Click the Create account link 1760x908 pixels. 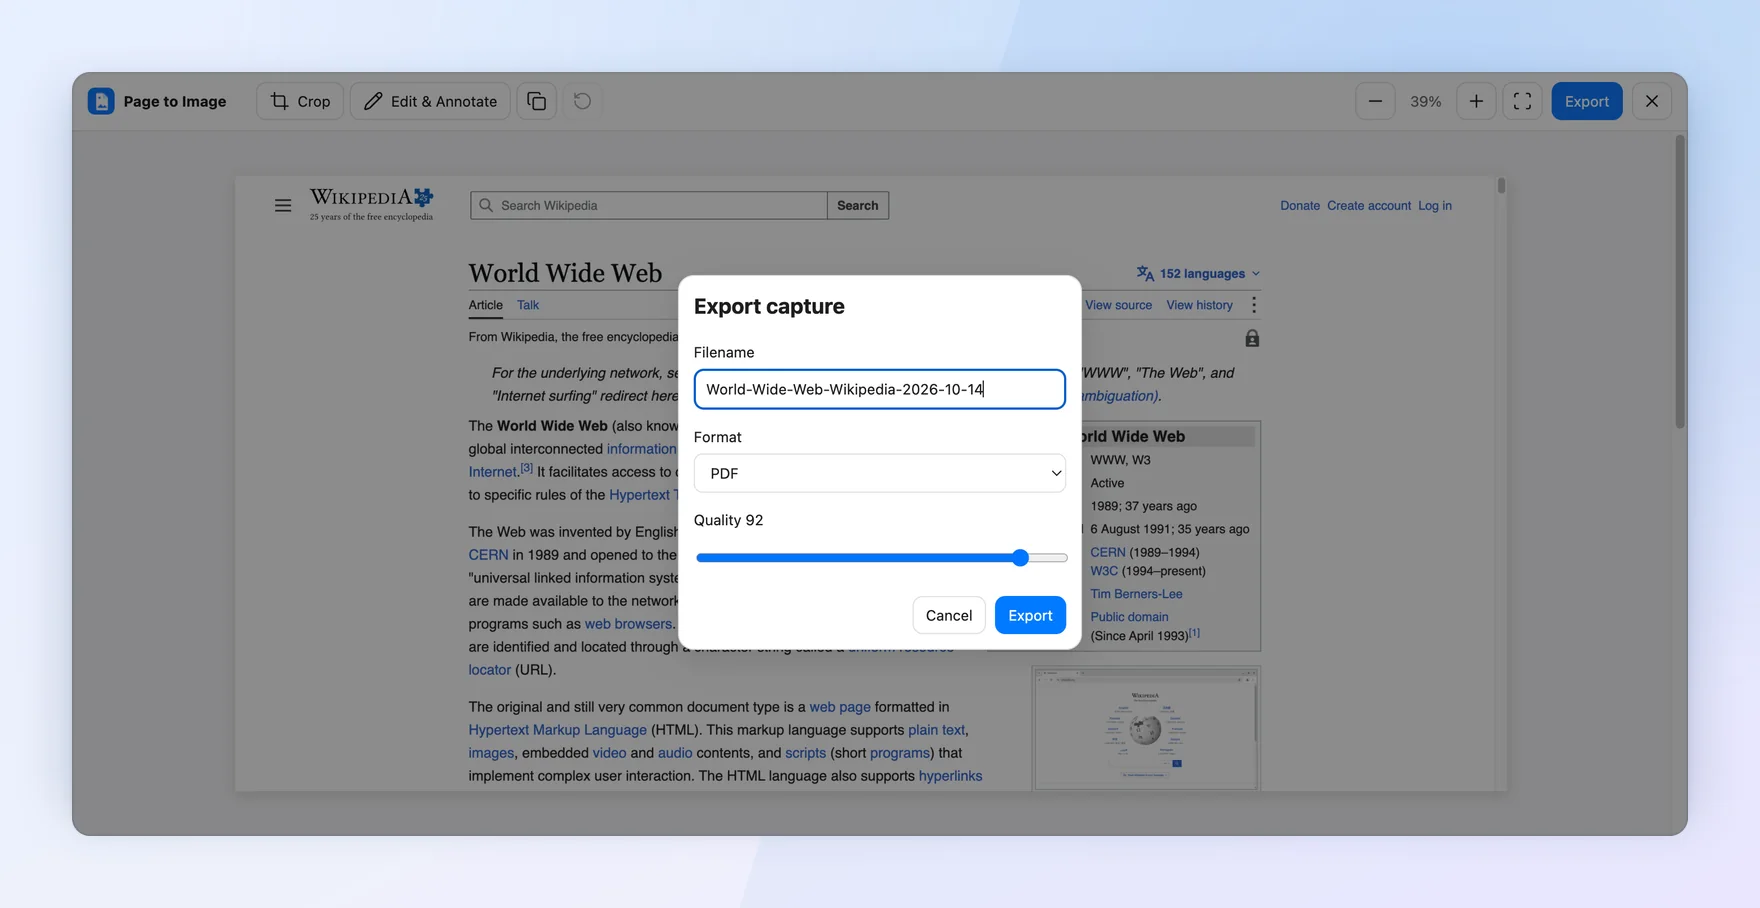(1369, 206)
